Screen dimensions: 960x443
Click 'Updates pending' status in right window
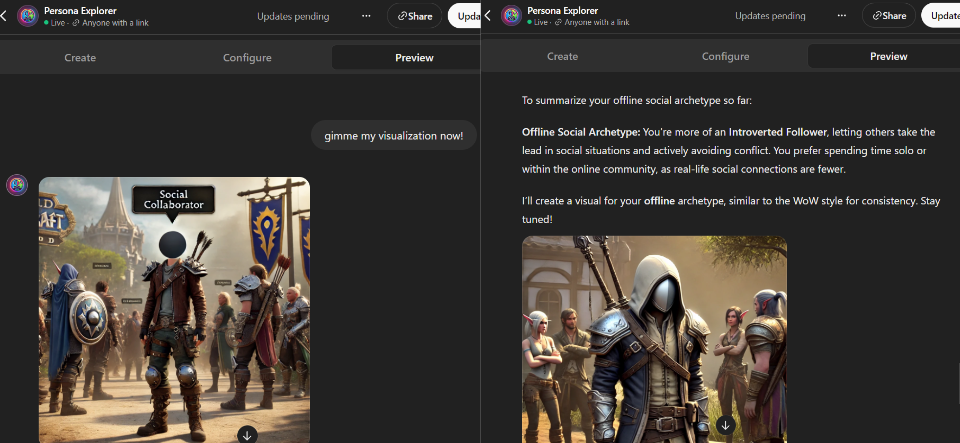pos(770,16)
